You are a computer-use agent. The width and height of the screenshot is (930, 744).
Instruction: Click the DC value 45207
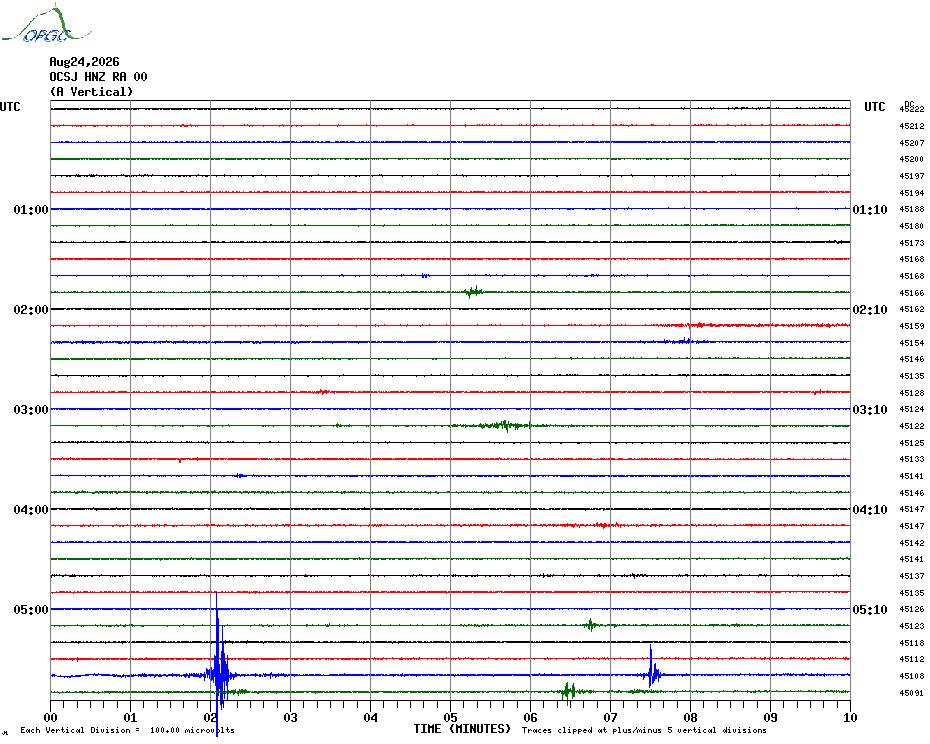click(912, 143)
